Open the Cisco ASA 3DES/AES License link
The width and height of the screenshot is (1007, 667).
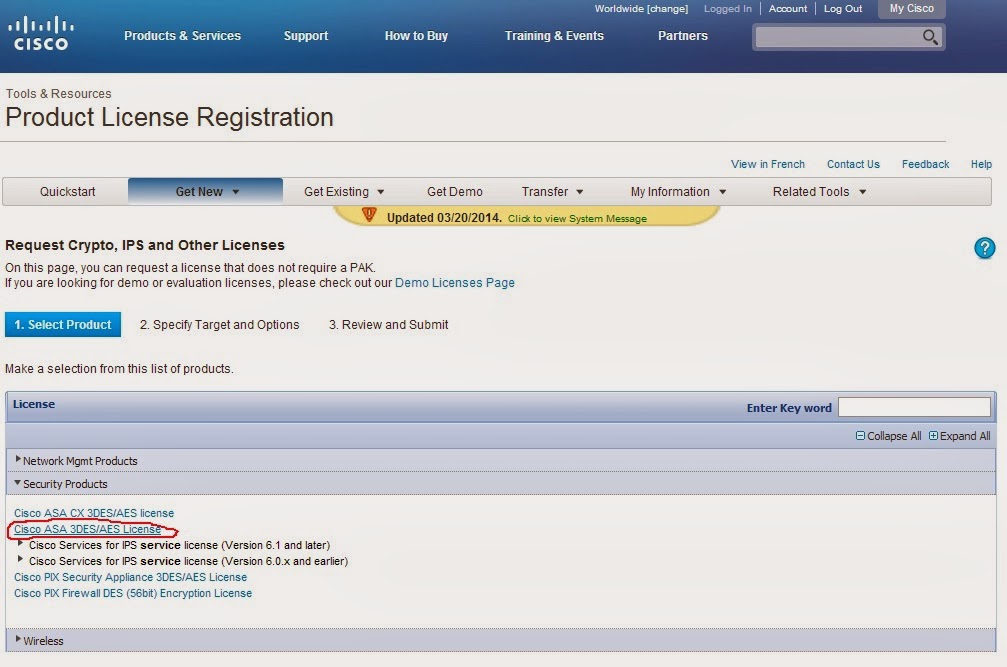[87, 529]
